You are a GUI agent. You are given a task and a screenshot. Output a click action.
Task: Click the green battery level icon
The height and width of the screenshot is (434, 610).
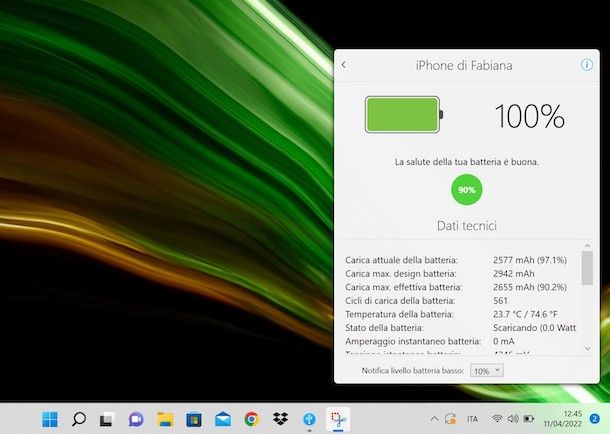tap(403, 115)
